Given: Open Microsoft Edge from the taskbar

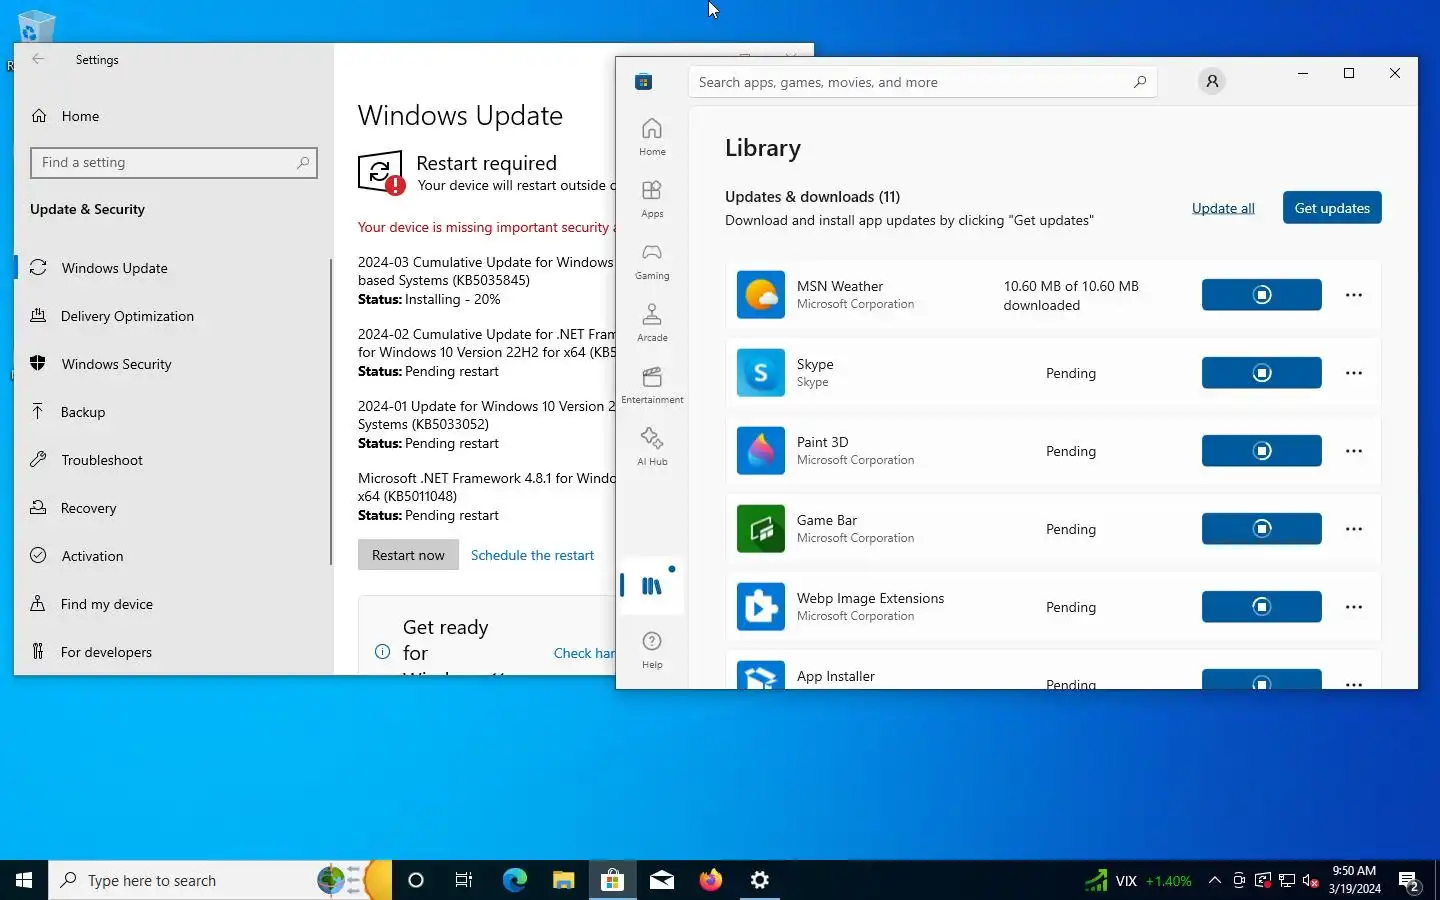Looking at the screenshot, I should [x=514, y=880].
